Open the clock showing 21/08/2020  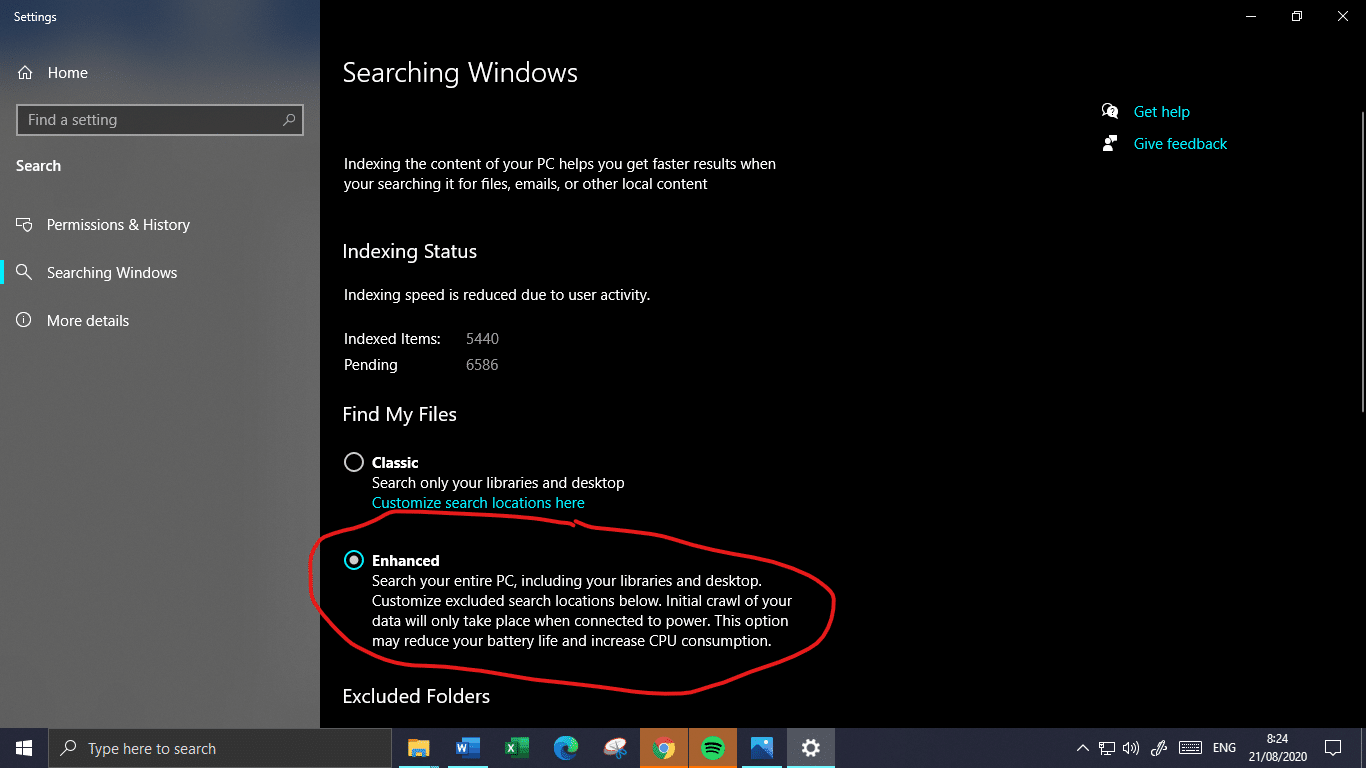1277,748
